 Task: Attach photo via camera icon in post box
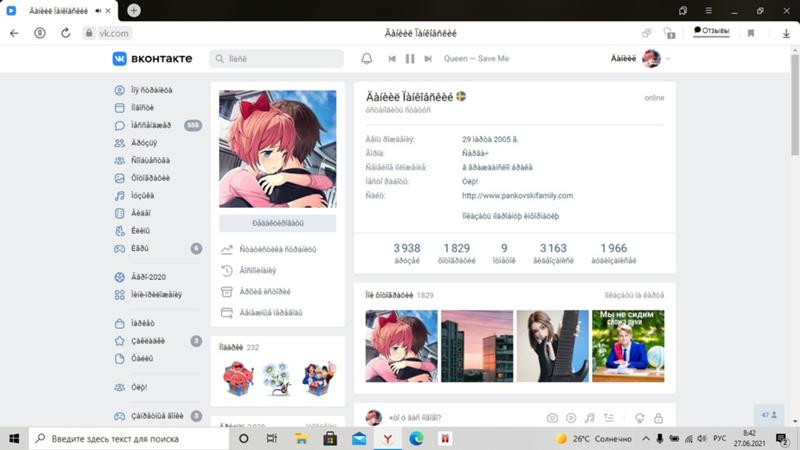(552, 418)
